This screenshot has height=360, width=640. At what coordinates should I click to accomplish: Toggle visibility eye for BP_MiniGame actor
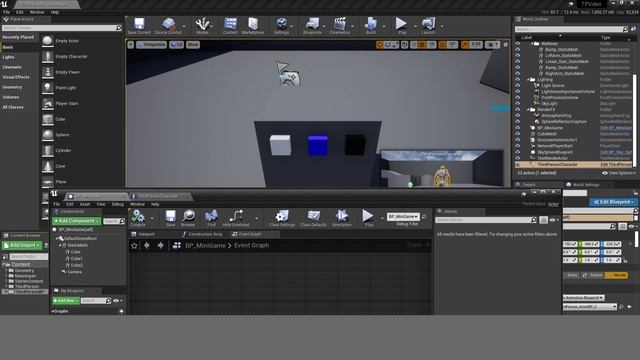(518, 128)
